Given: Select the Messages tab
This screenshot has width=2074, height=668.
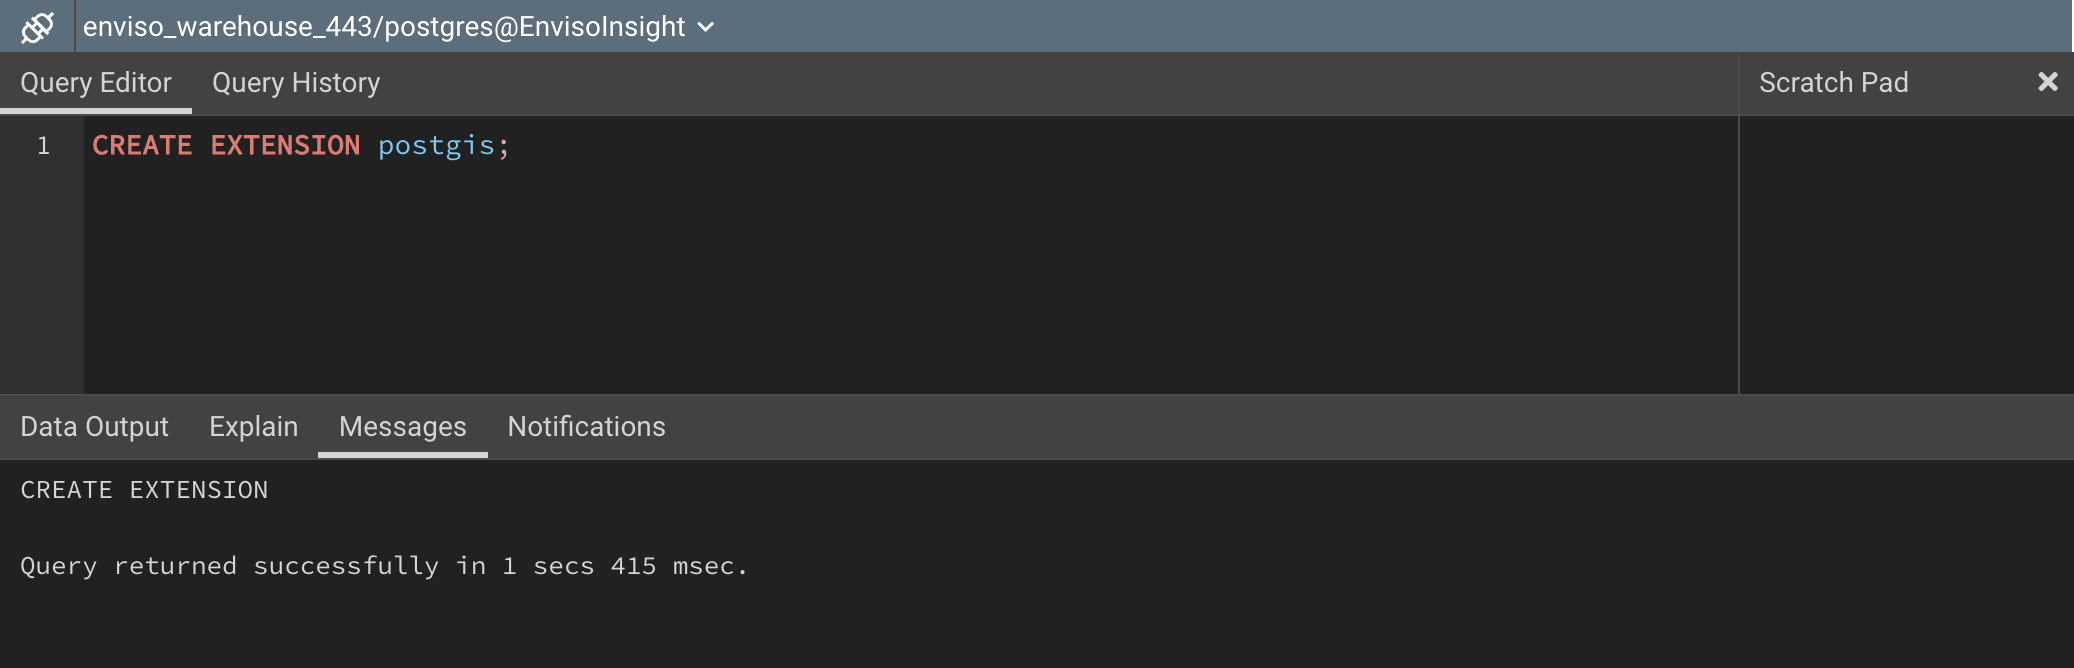Looking at the screenshot, I should point(402,427).
